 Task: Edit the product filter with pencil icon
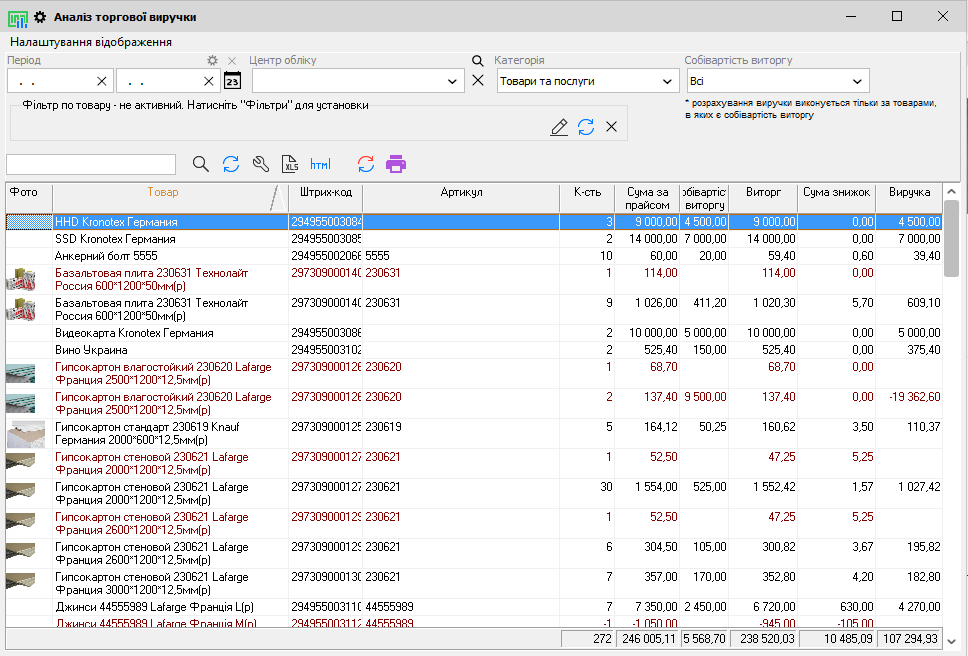tap(559, 127)
